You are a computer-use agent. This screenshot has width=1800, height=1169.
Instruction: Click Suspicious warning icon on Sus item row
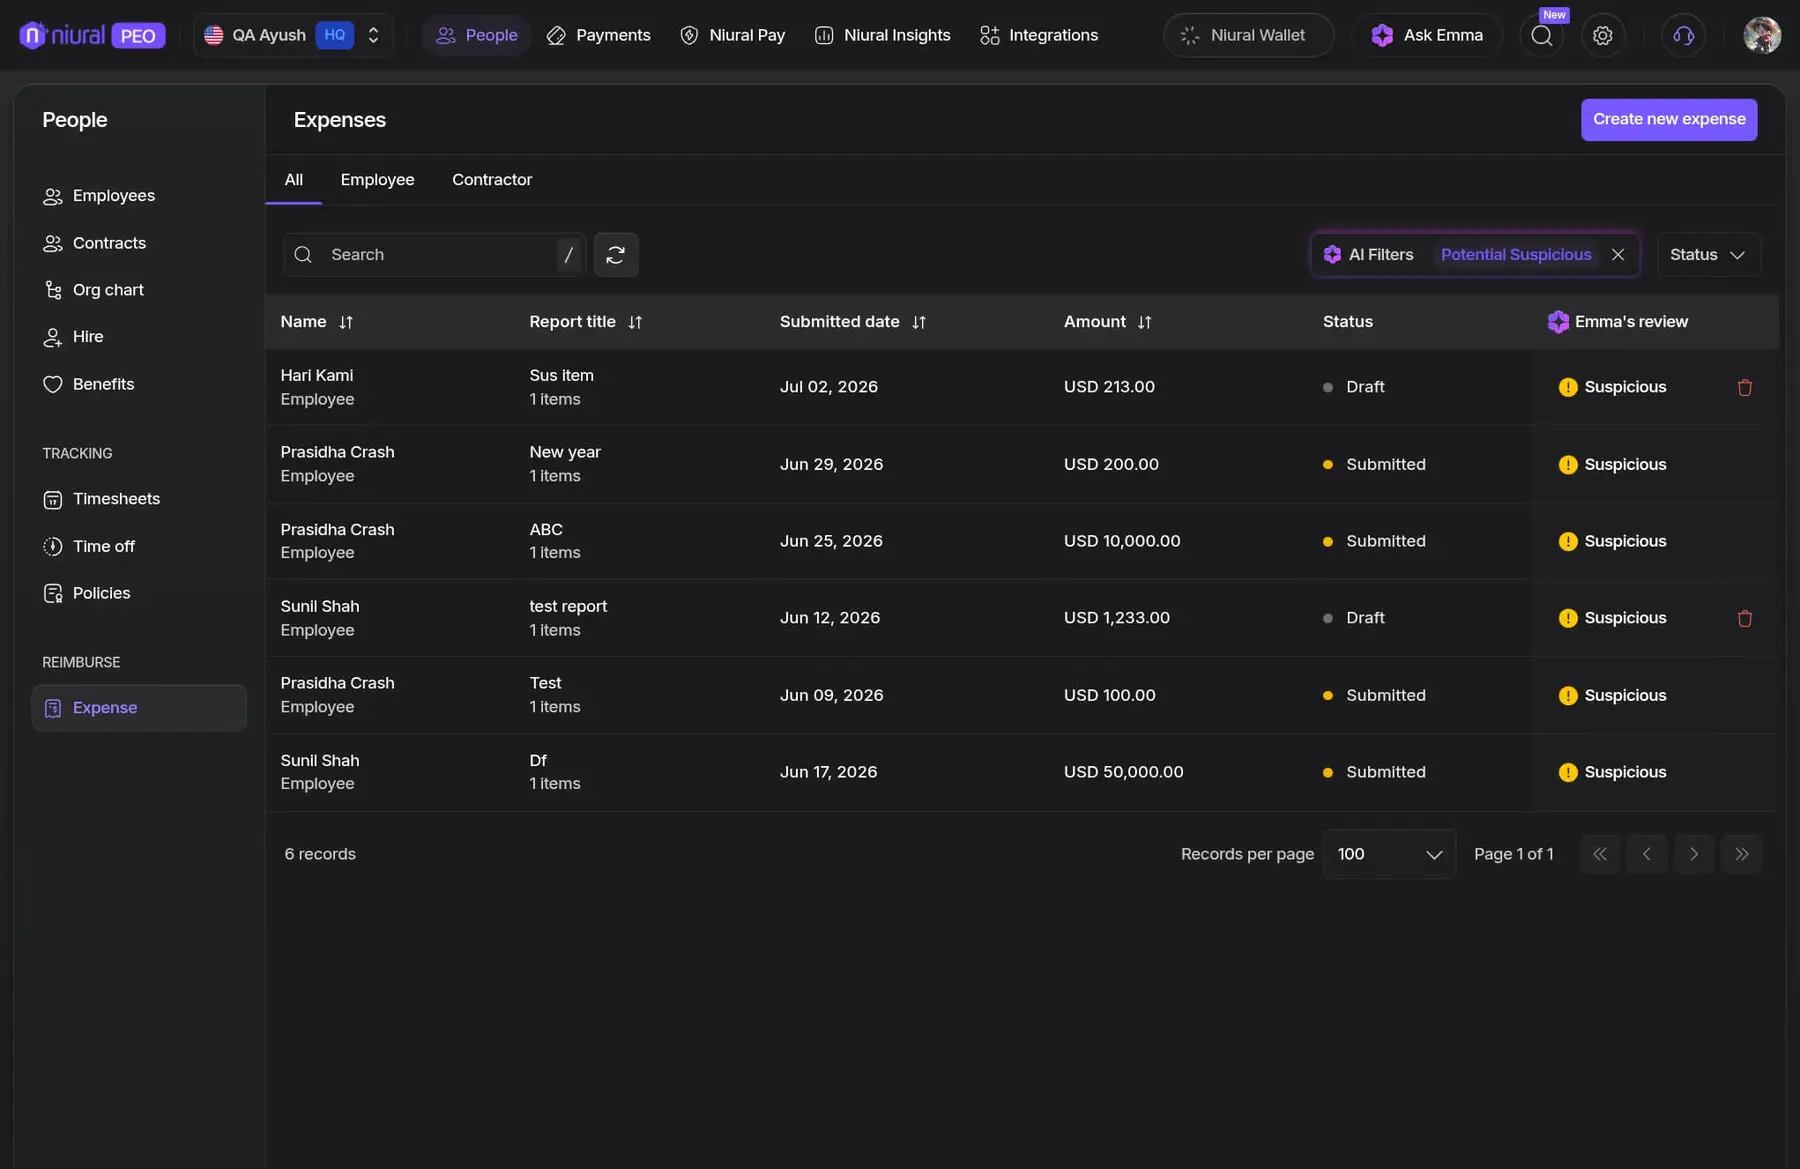1568,387
